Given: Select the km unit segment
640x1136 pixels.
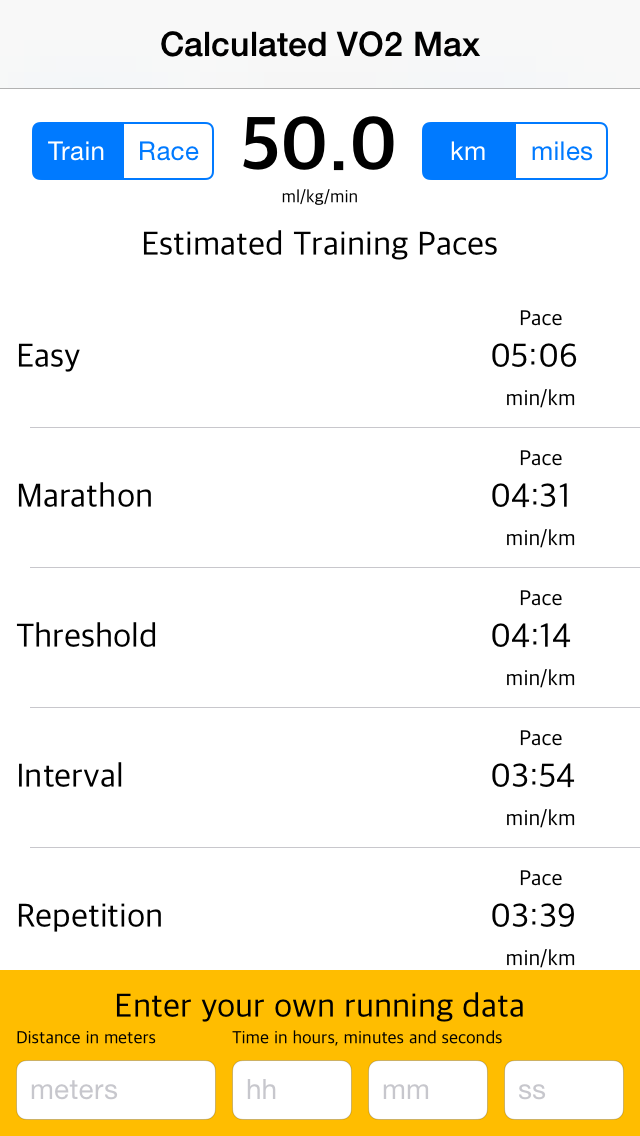Looking at the screenshot, I should [470, 151].
